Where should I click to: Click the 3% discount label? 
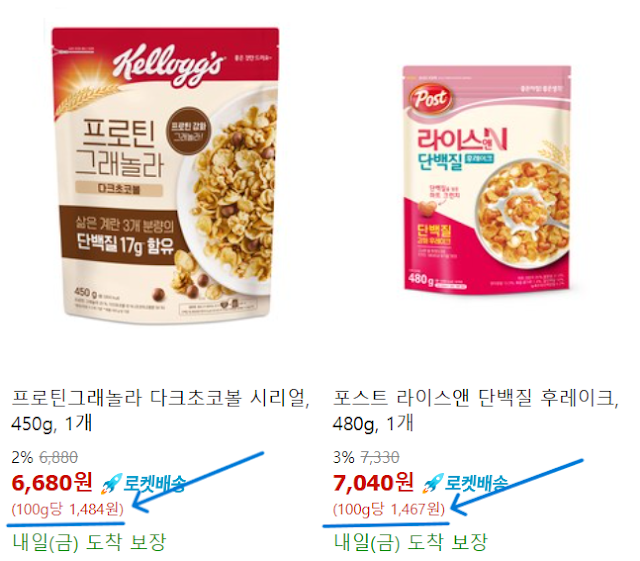343,457
